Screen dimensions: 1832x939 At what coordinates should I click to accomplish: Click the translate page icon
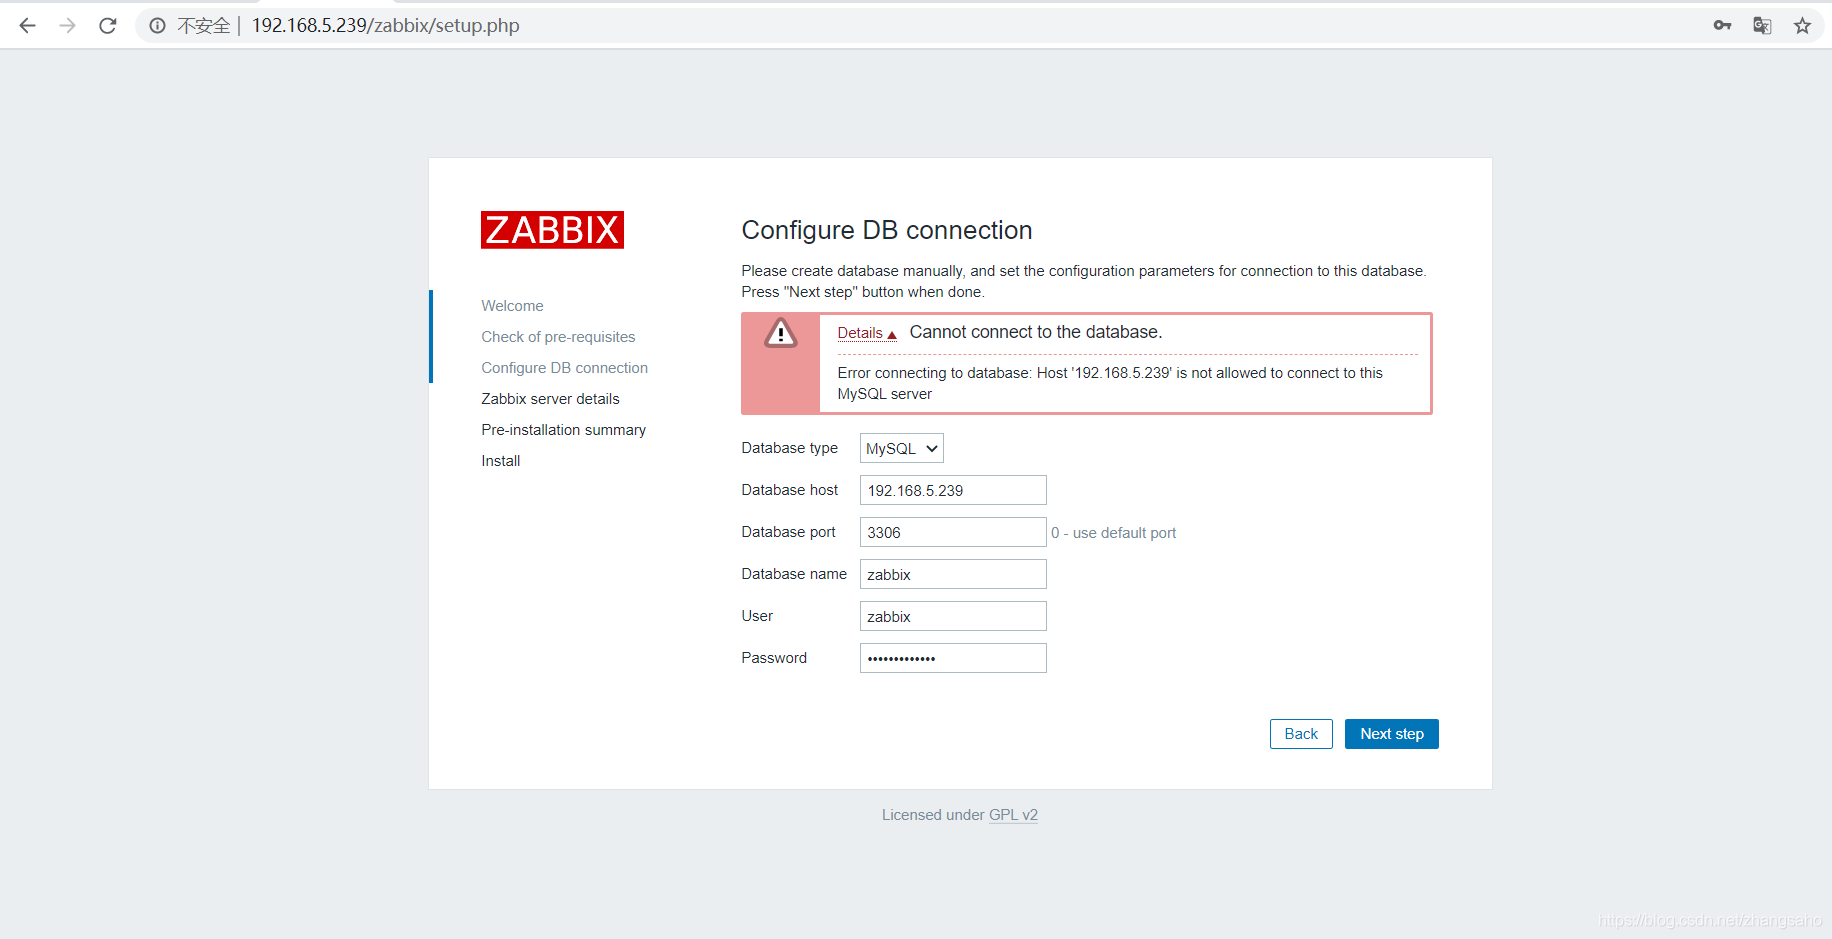(1762, 26)
